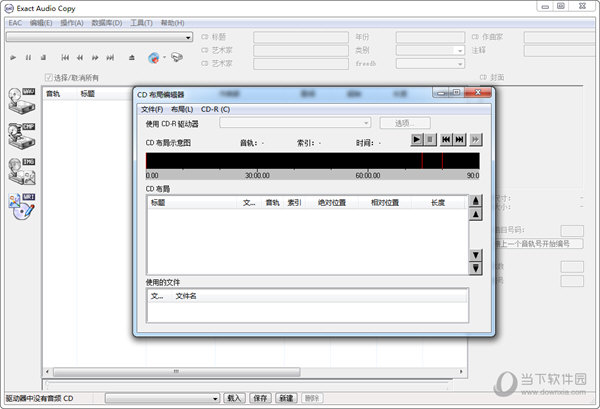Click the CMP compressed copy sidebar icon
This screenshot has height=409, width=600.
22,136
